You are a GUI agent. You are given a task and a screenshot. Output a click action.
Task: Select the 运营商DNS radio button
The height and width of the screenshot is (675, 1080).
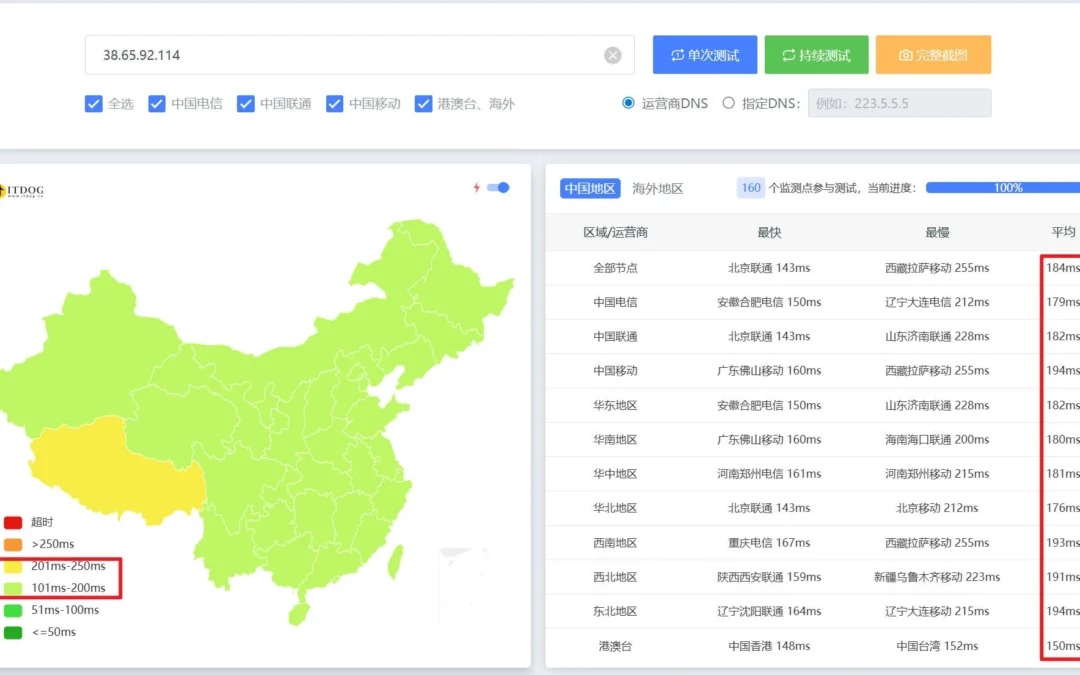(x=628, y=103)
